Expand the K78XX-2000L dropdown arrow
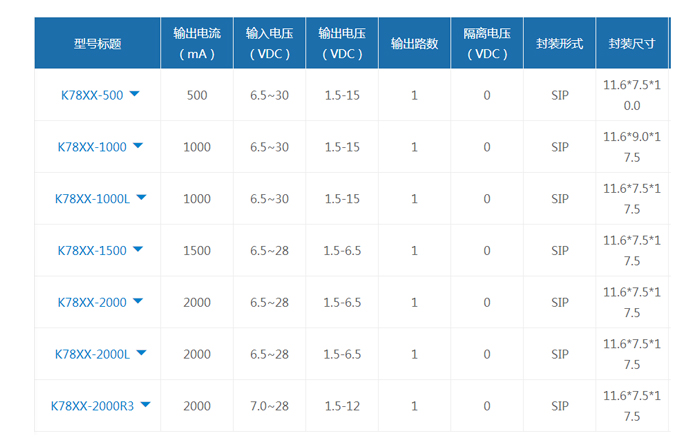The height and width of the screenshot is (447, 700). [142, 353]
